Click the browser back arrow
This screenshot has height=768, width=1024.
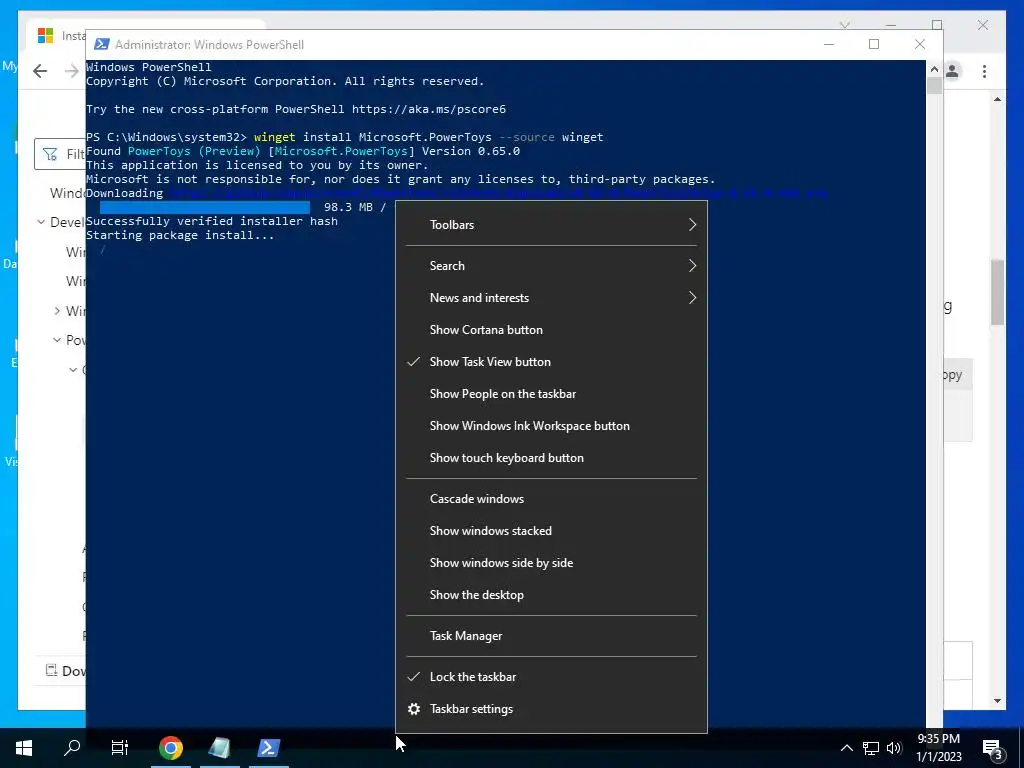pos(40,71)
